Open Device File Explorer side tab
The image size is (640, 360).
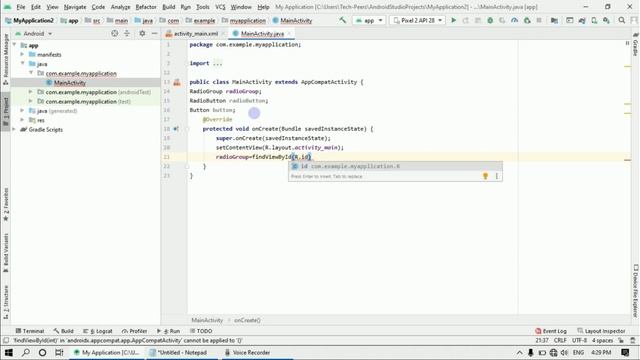coord(636,290)
